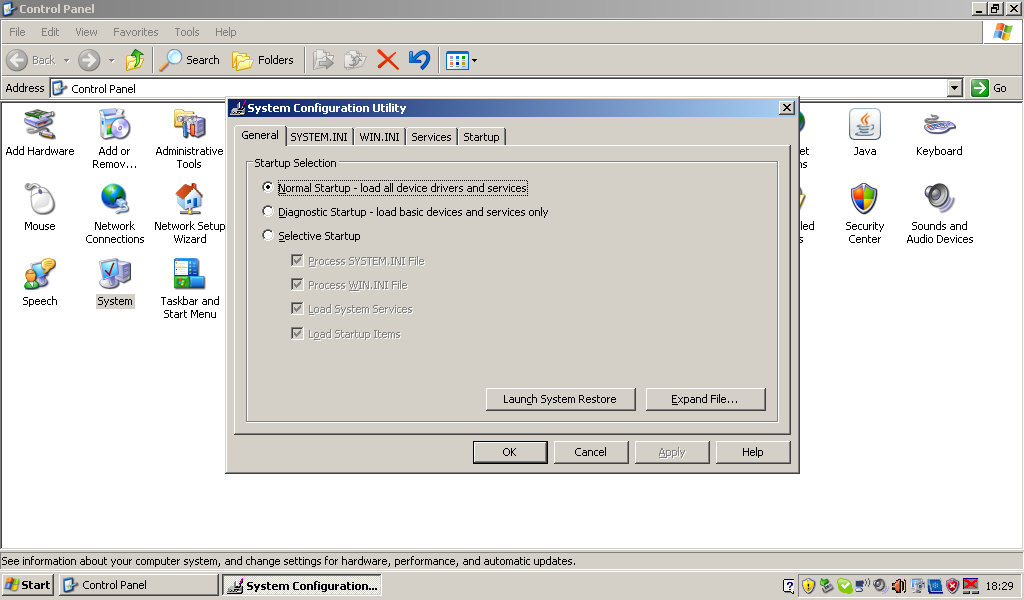Viewport: 1024px width, 600px height.
Task: Open the Tools menu
Action: pyautogui.click(x=187, y=32)
